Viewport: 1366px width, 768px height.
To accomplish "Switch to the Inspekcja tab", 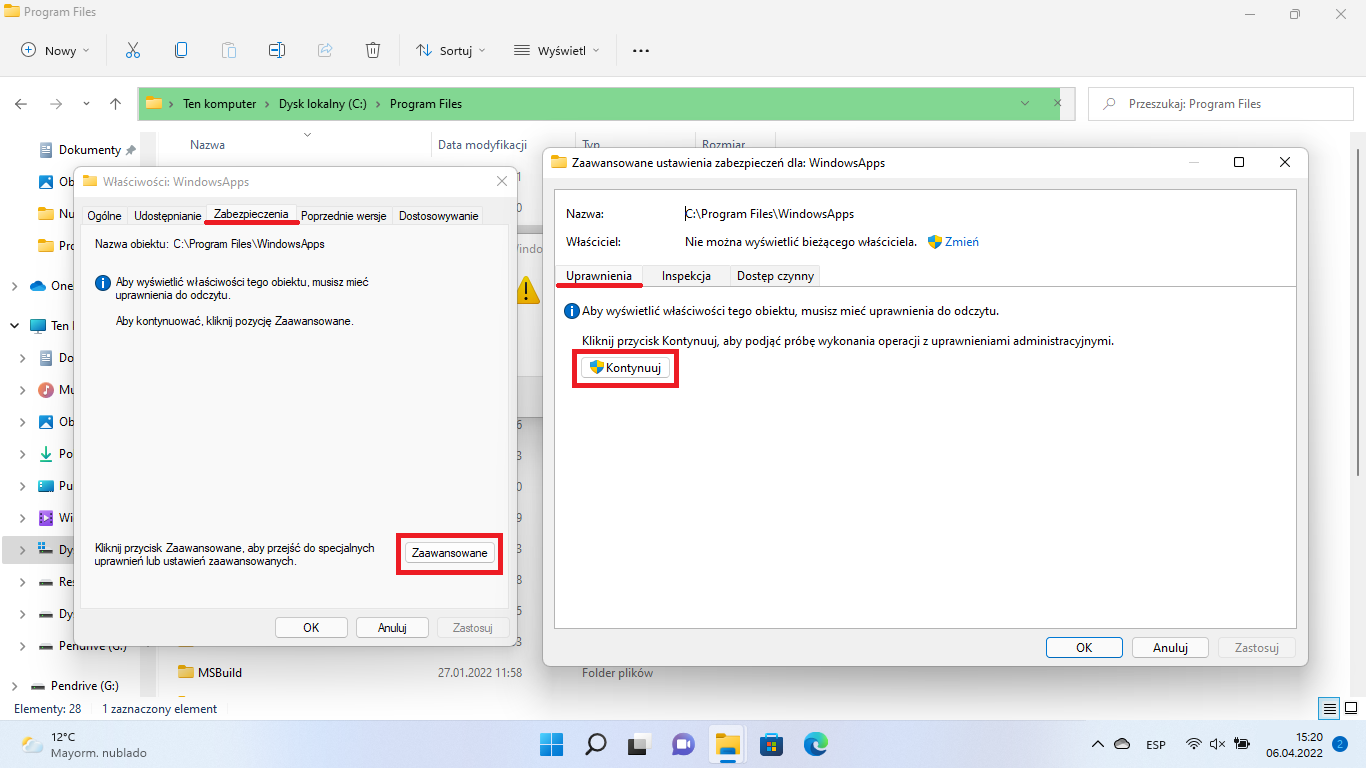I will click(686, 276).
